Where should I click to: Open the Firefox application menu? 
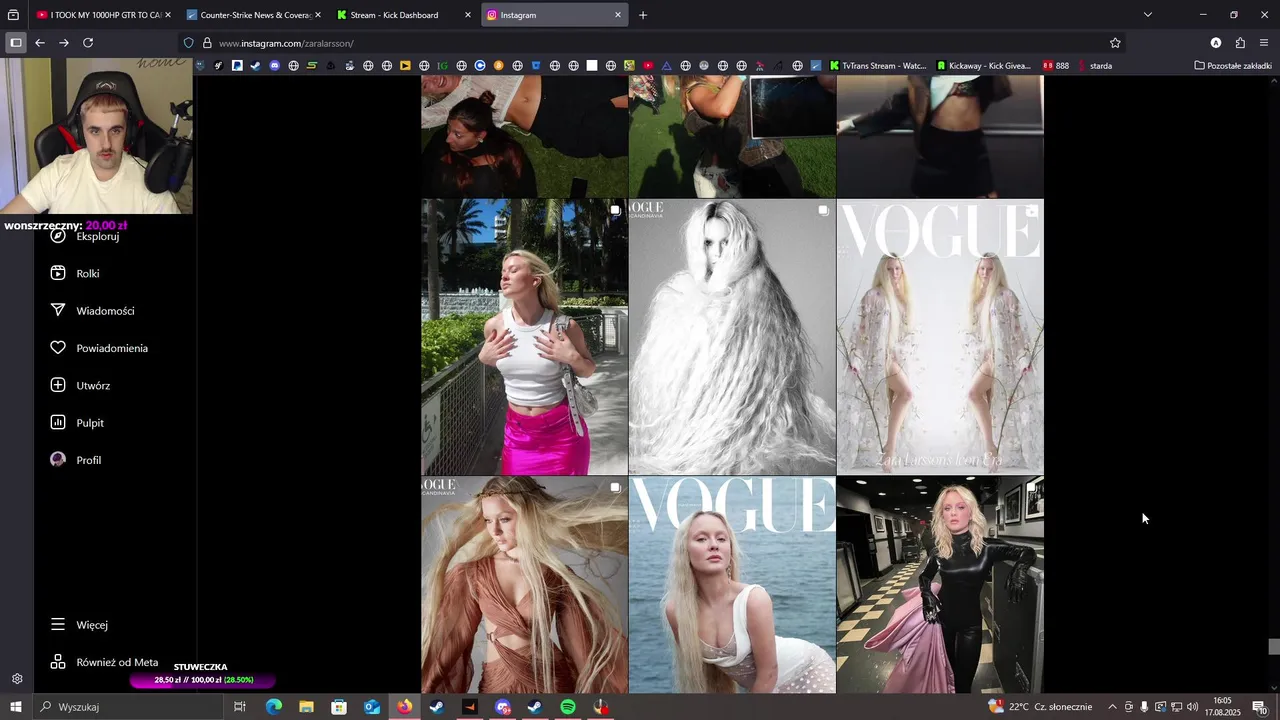click(x=1264, y=43)
